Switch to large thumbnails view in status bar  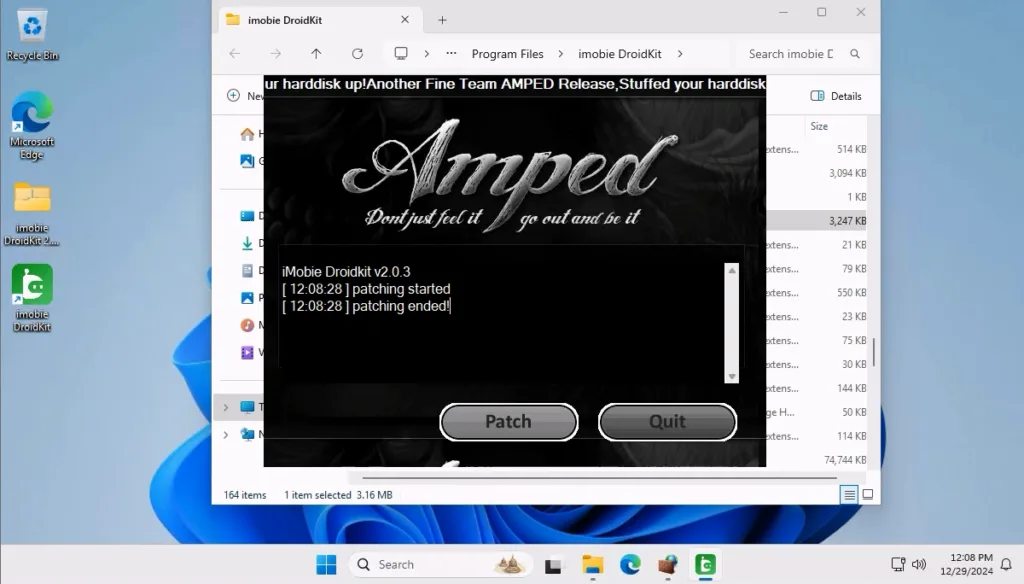pyautogui.click(x=868, y=495)
